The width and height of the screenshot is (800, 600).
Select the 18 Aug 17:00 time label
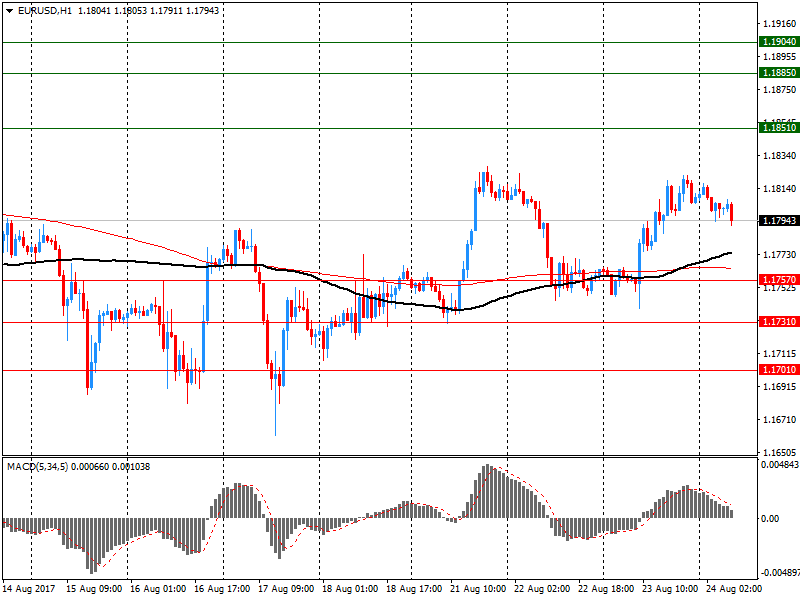coord(414,589)
